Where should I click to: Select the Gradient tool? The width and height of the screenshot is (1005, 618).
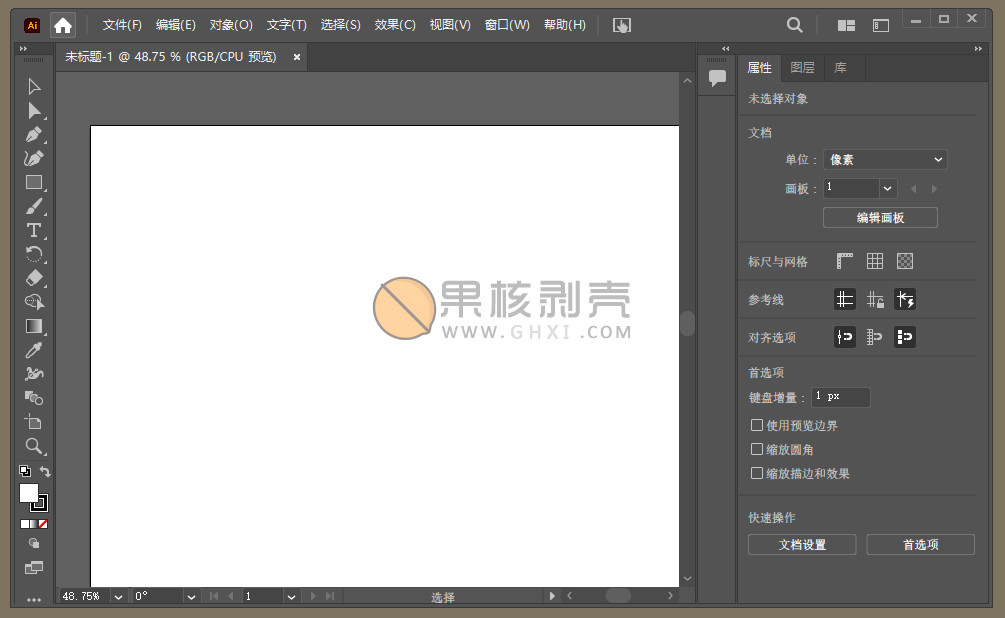(x=34, y=326)
